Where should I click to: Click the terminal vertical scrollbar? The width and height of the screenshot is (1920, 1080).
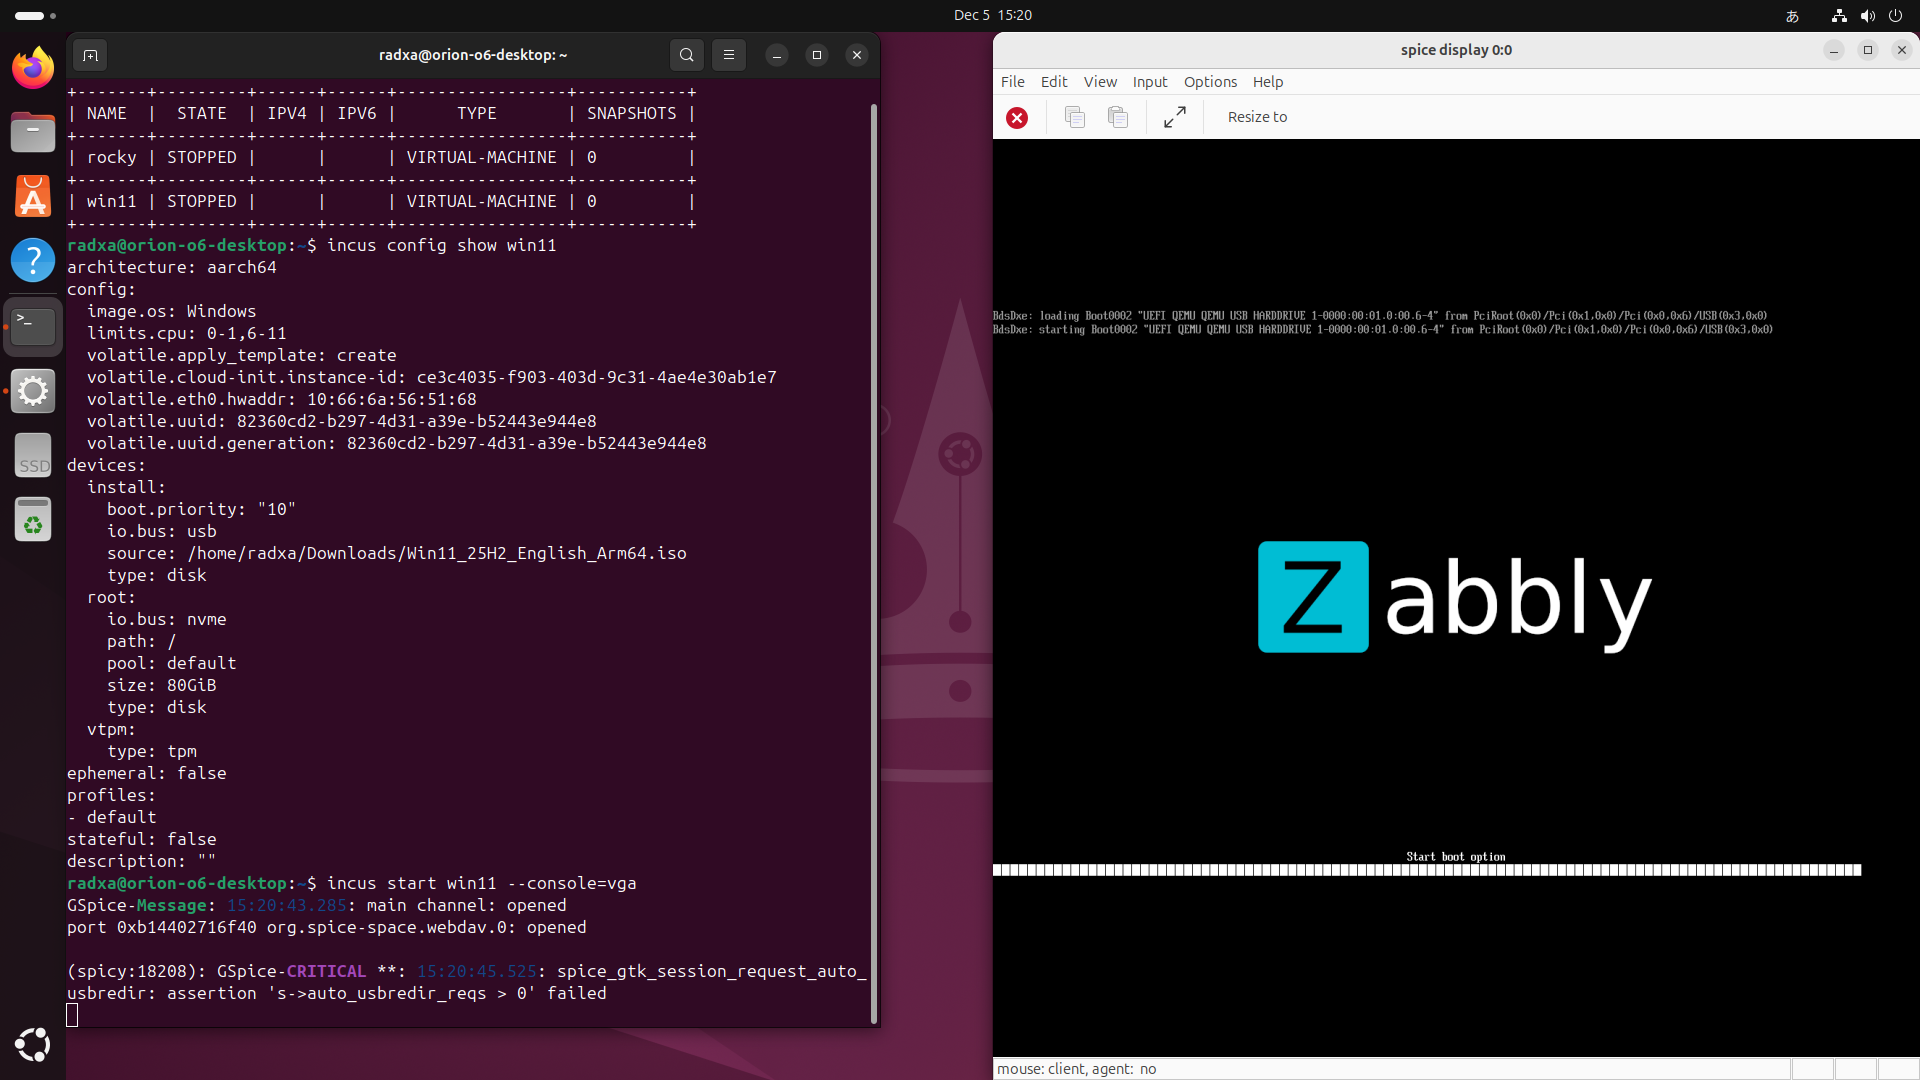tap(874, 560)
